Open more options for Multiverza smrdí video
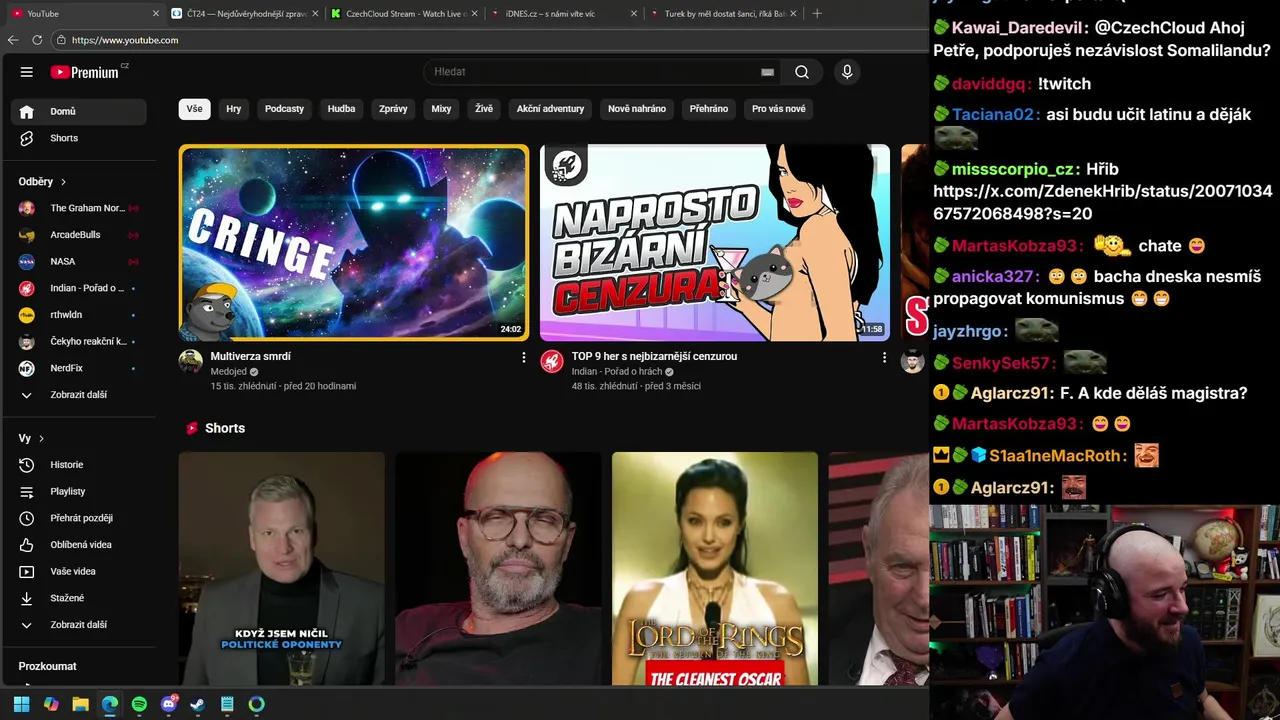Image resolution: width=1280 pixels, height=720 pixels. 523,357
